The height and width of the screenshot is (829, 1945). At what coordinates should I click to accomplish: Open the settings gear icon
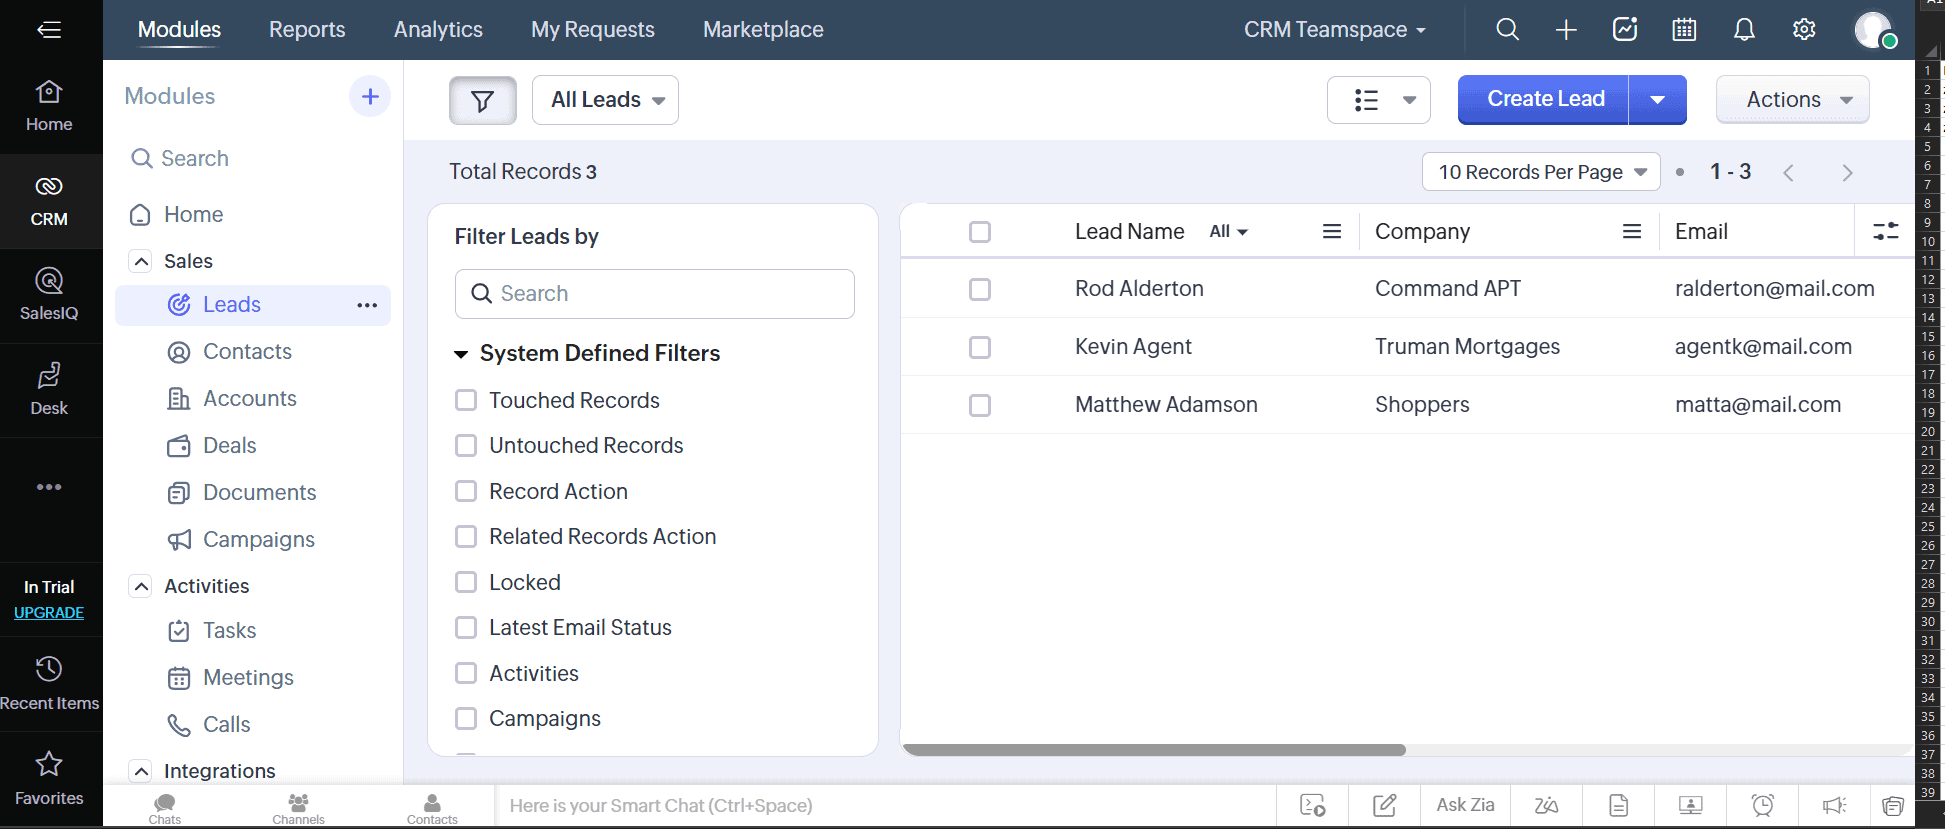[x=1804, y=30]
